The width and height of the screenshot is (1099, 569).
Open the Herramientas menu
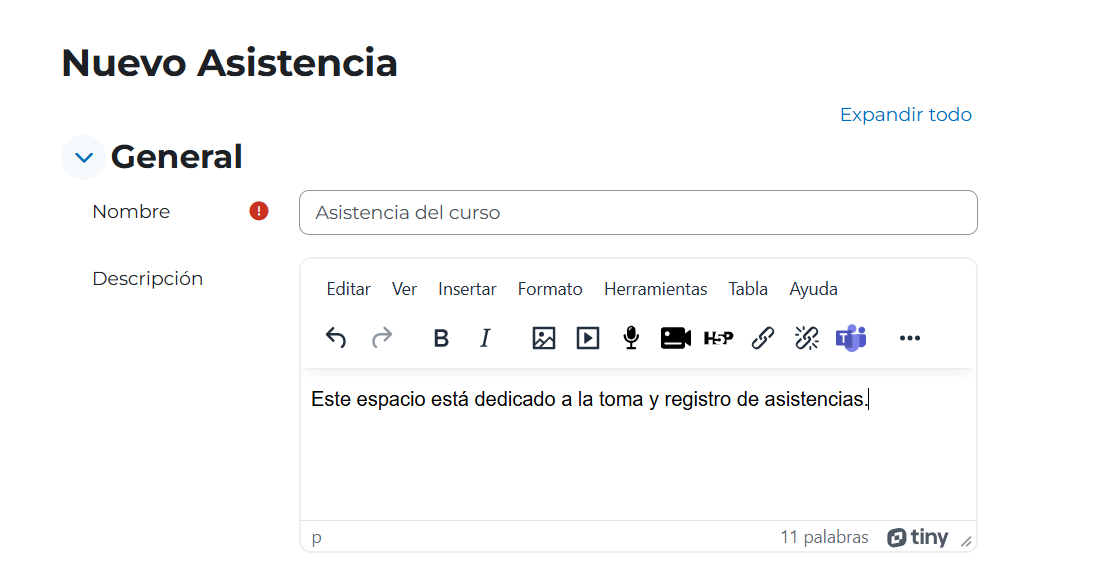655,289
